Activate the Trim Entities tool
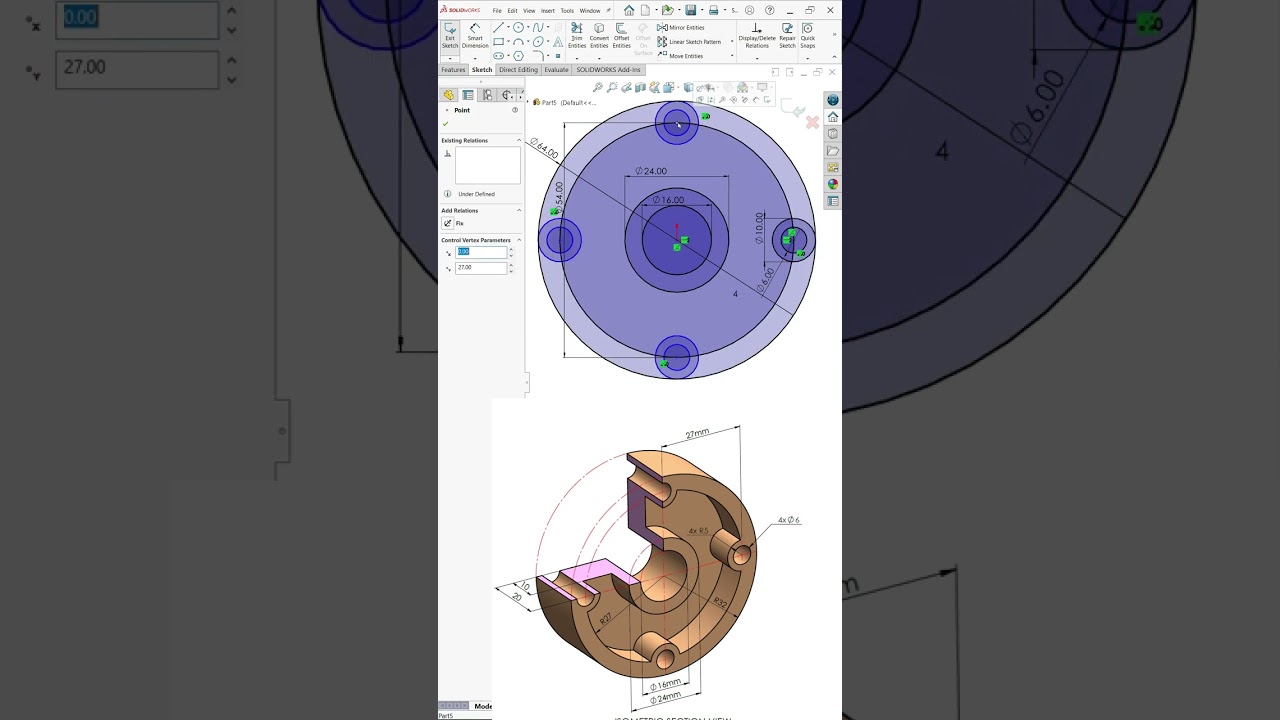Screen dimensions: 1280x720 [577, 36]
